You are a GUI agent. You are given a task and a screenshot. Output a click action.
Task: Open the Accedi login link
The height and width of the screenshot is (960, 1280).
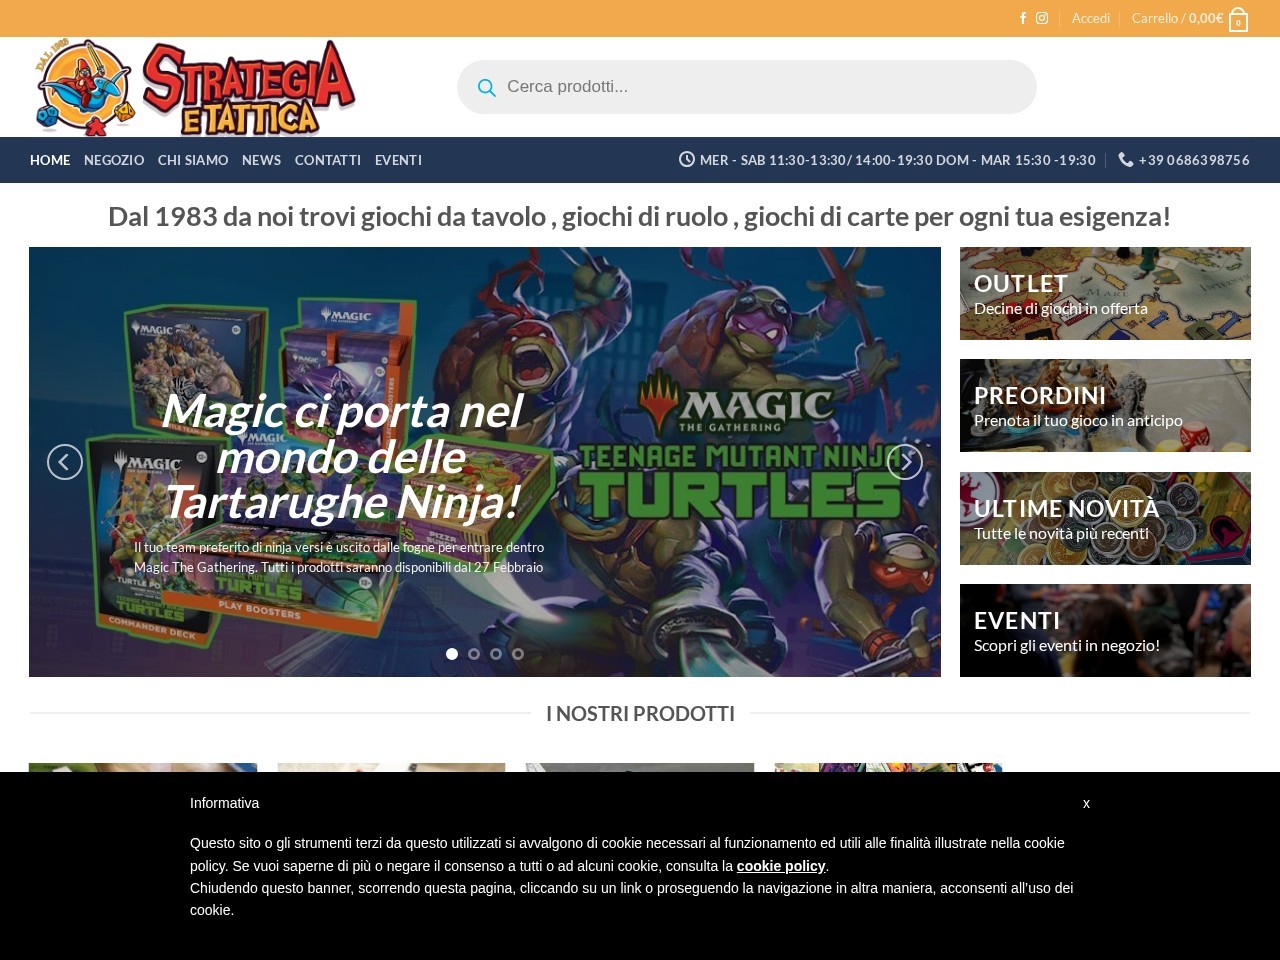point(1090,18)
